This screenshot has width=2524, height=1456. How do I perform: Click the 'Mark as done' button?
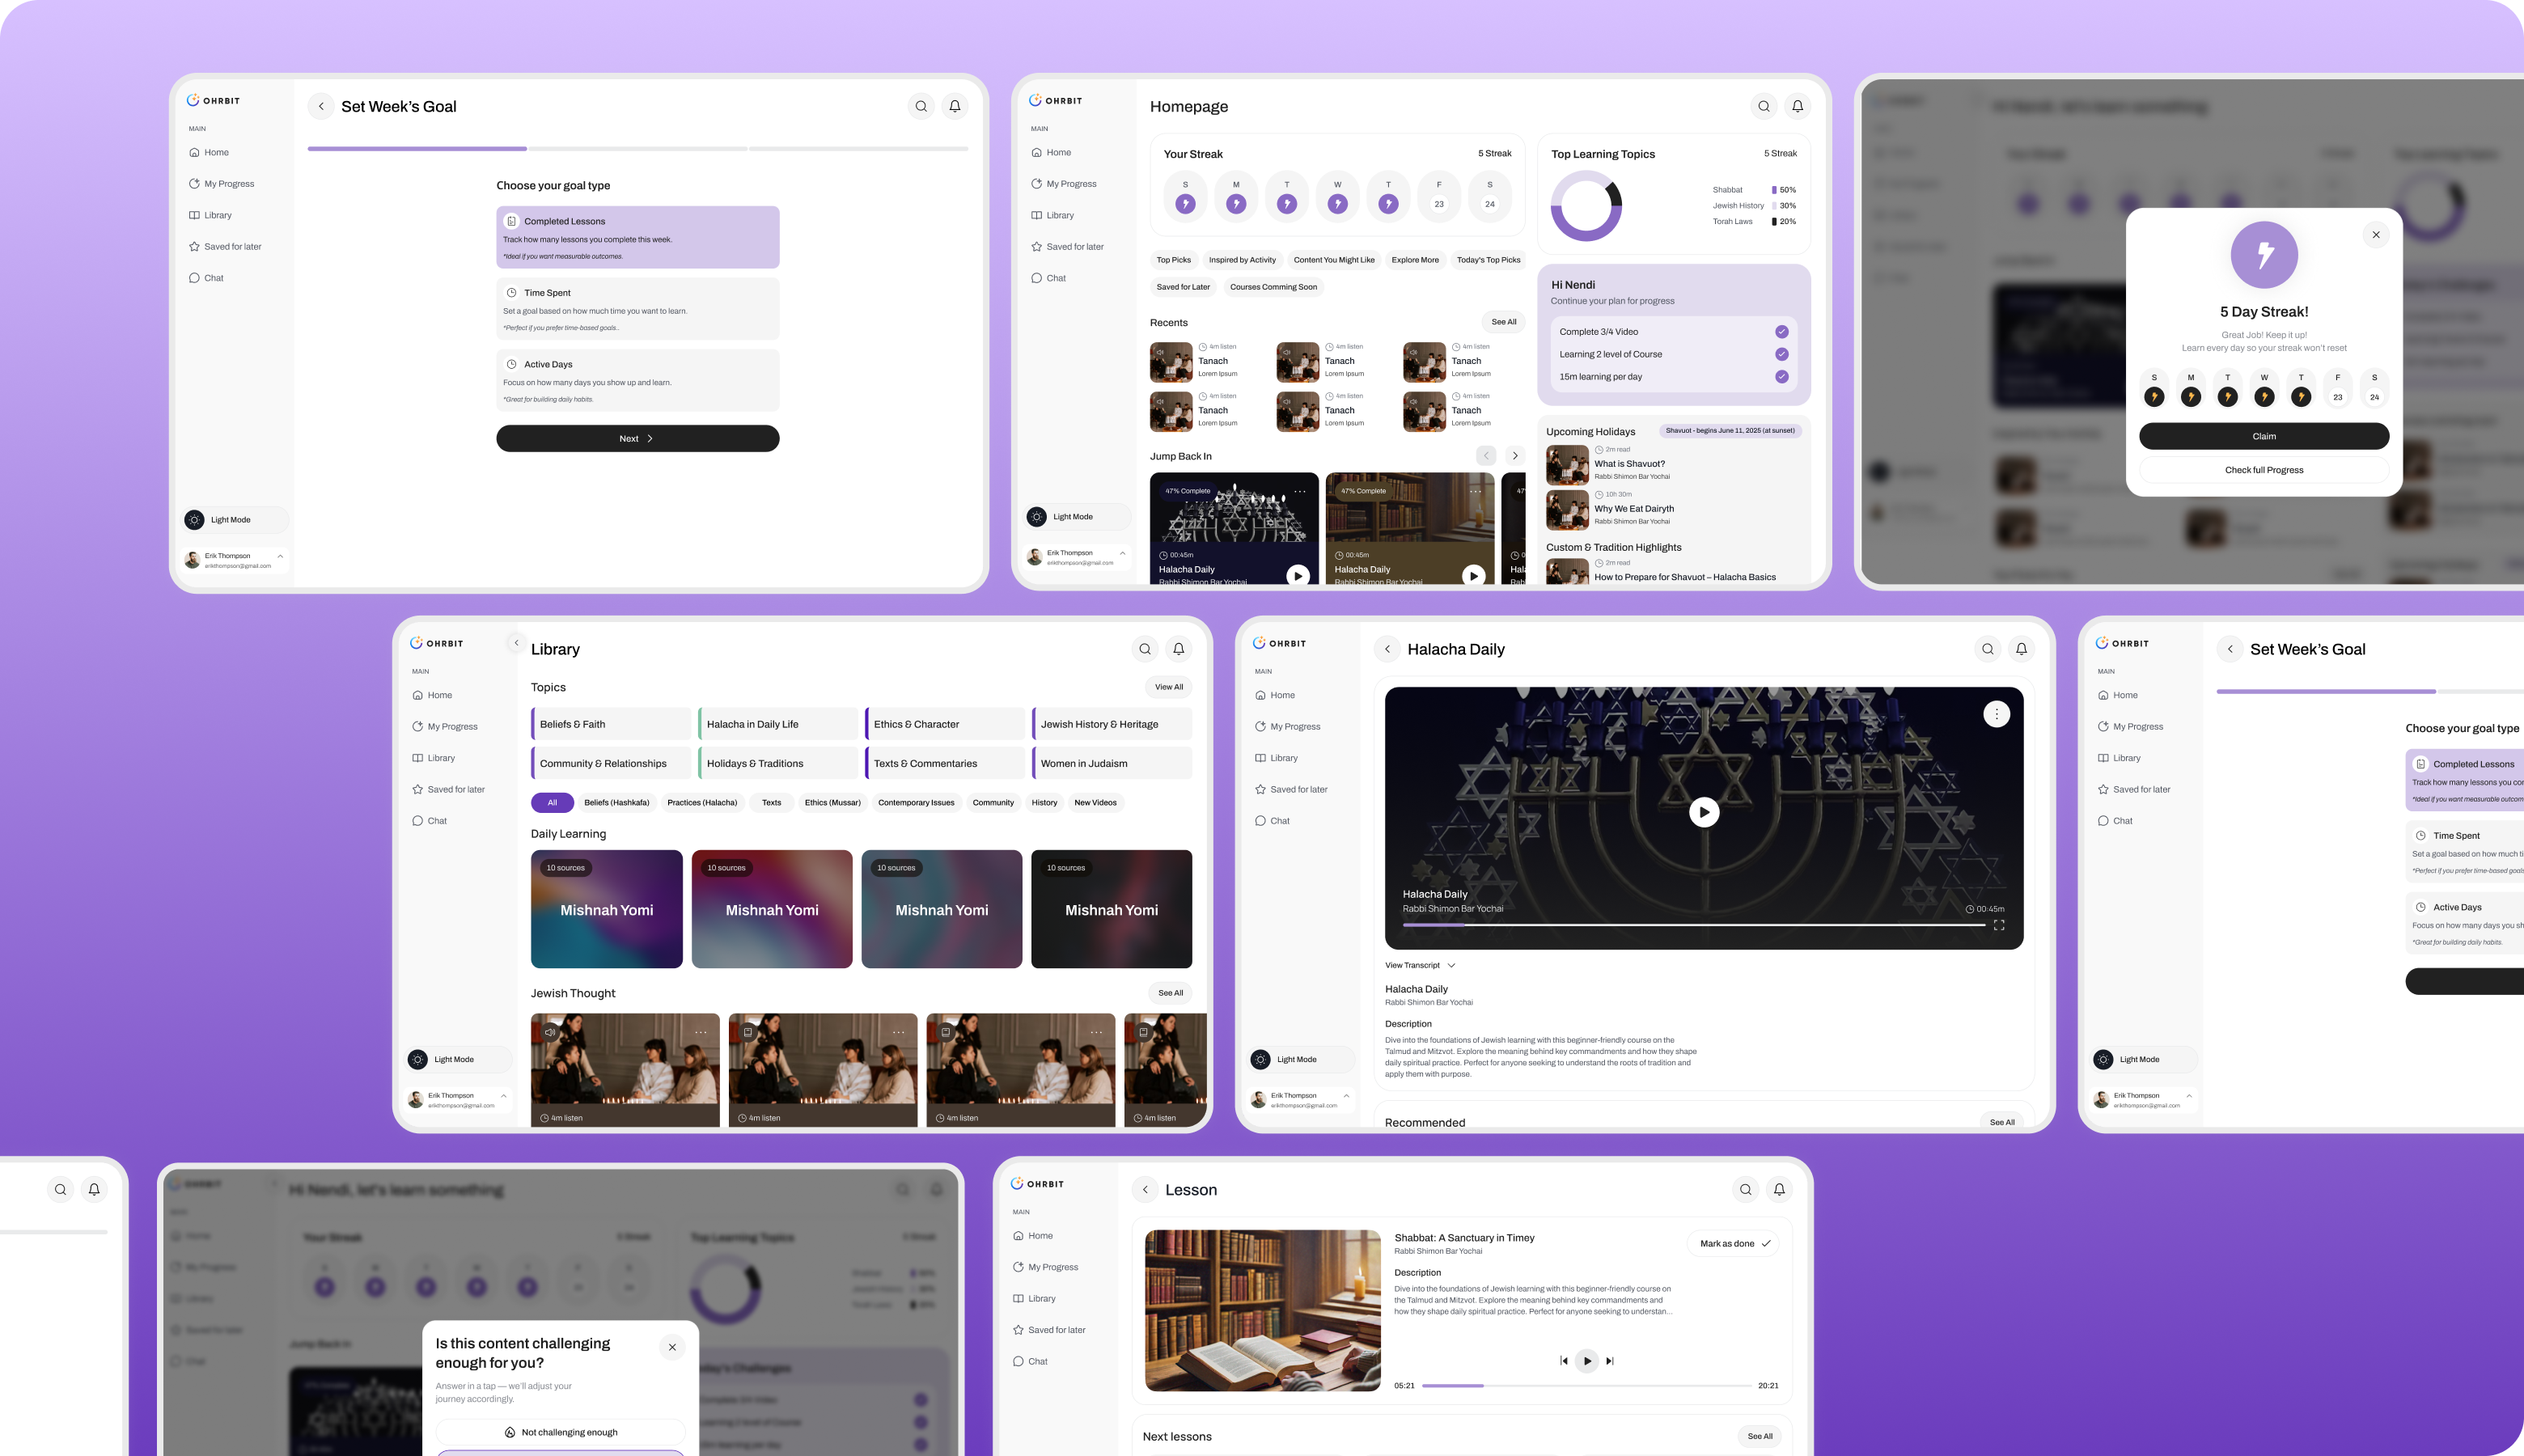coord(1734,1244)
